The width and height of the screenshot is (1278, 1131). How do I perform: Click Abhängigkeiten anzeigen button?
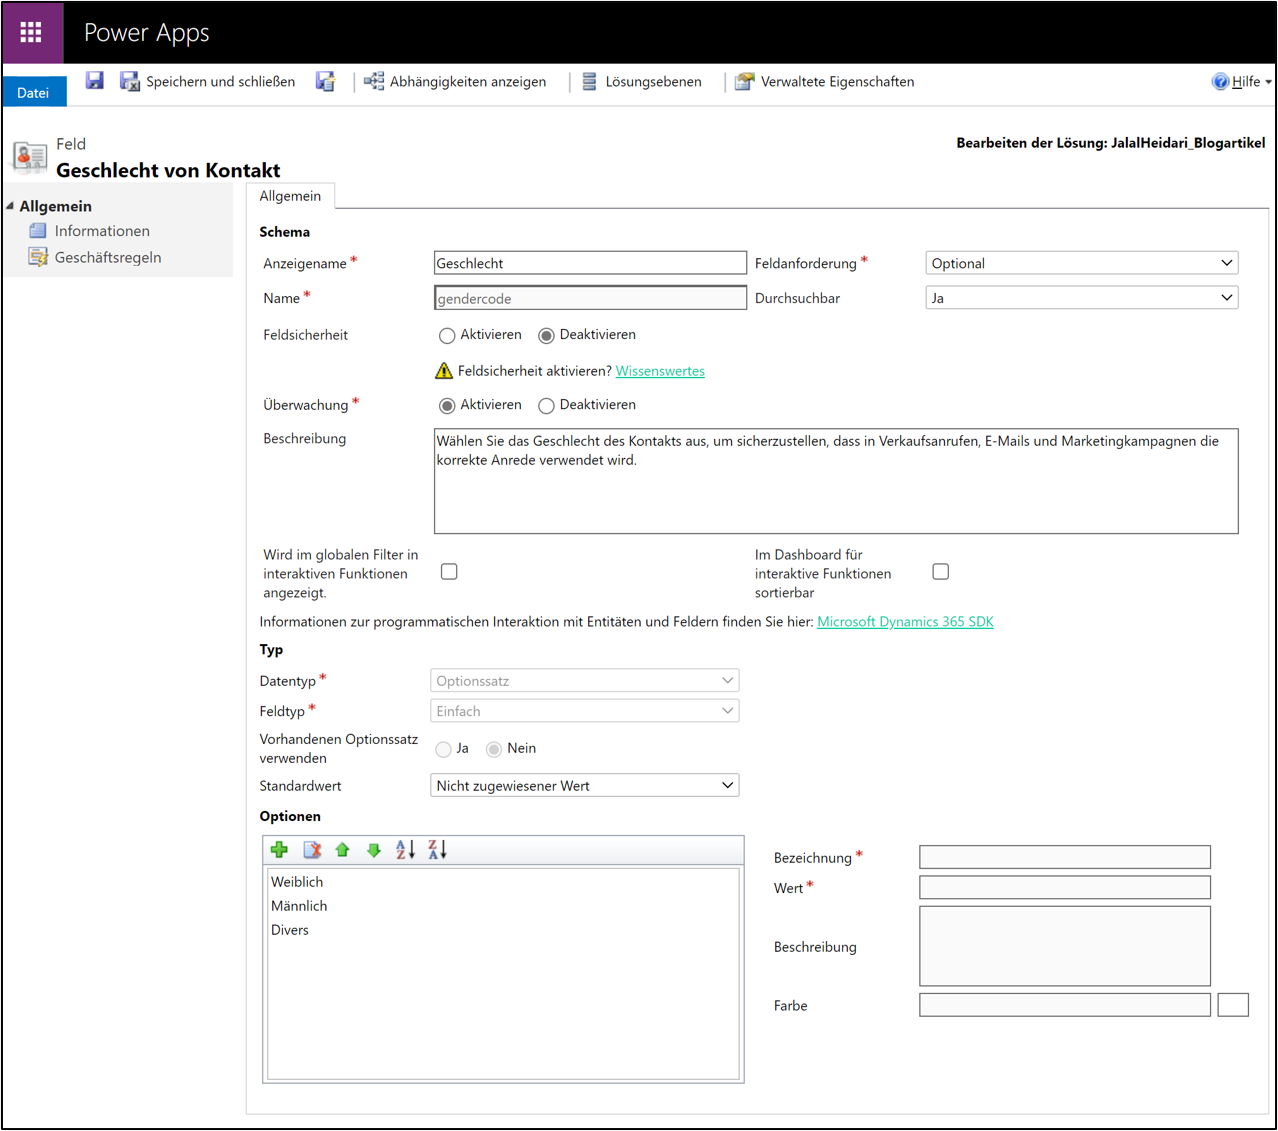pos(455,82)
